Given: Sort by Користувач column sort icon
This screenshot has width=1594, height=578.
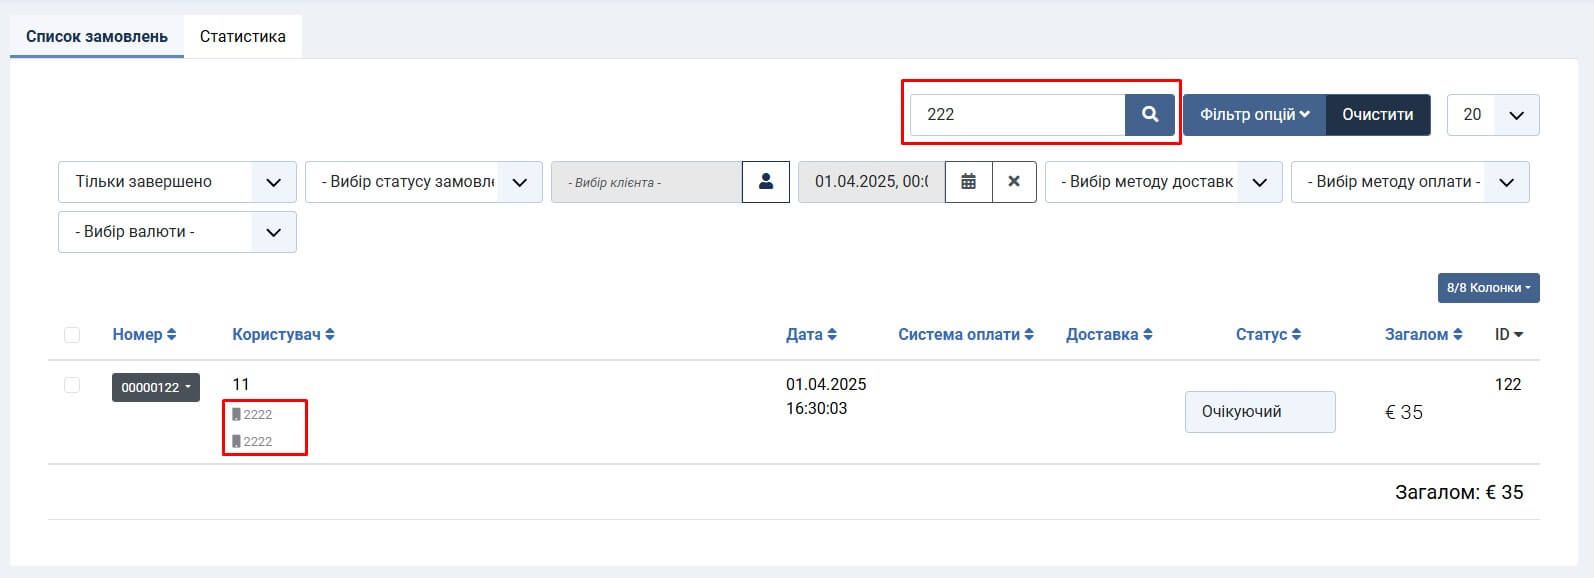Looking at the screenshot, I should click(x=330, y=335).
